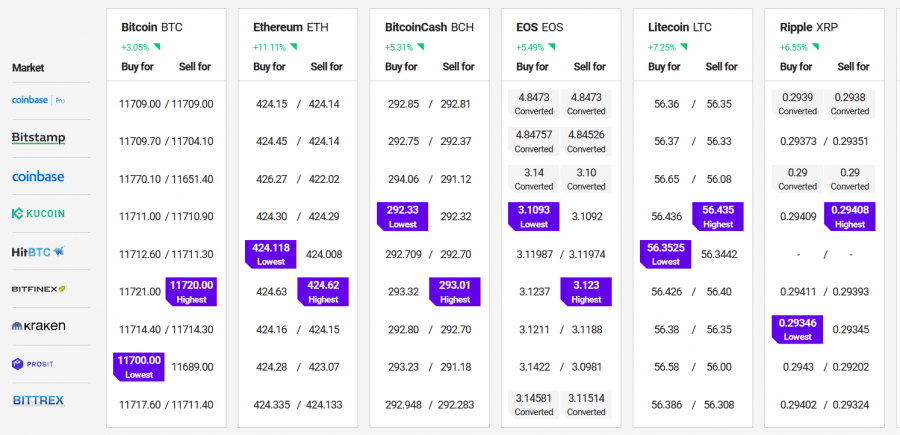Click the 3.14 Converted EOS buy price
The height and width of the screenshot is (435, 900).
pos(534,179)
